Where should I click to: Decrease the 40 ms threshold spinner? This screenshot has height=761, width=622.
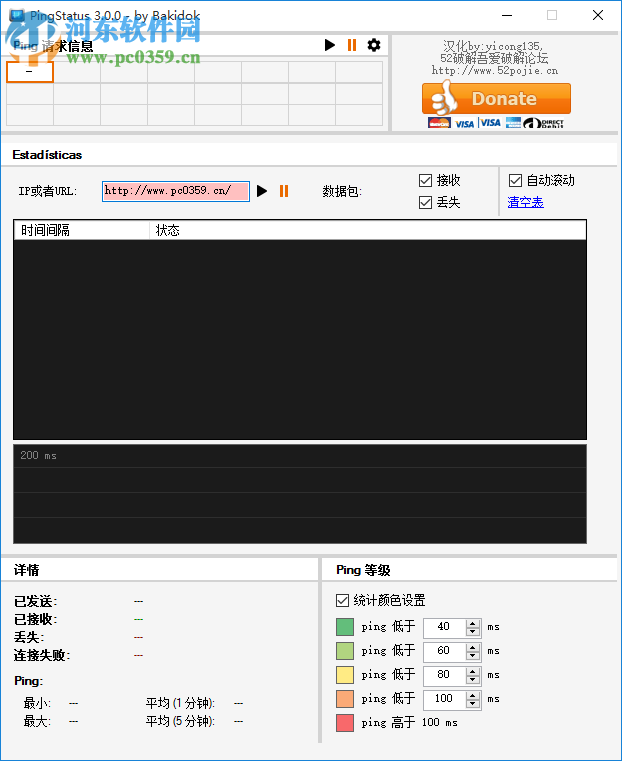pyautogui.click(x=473, y=631)
